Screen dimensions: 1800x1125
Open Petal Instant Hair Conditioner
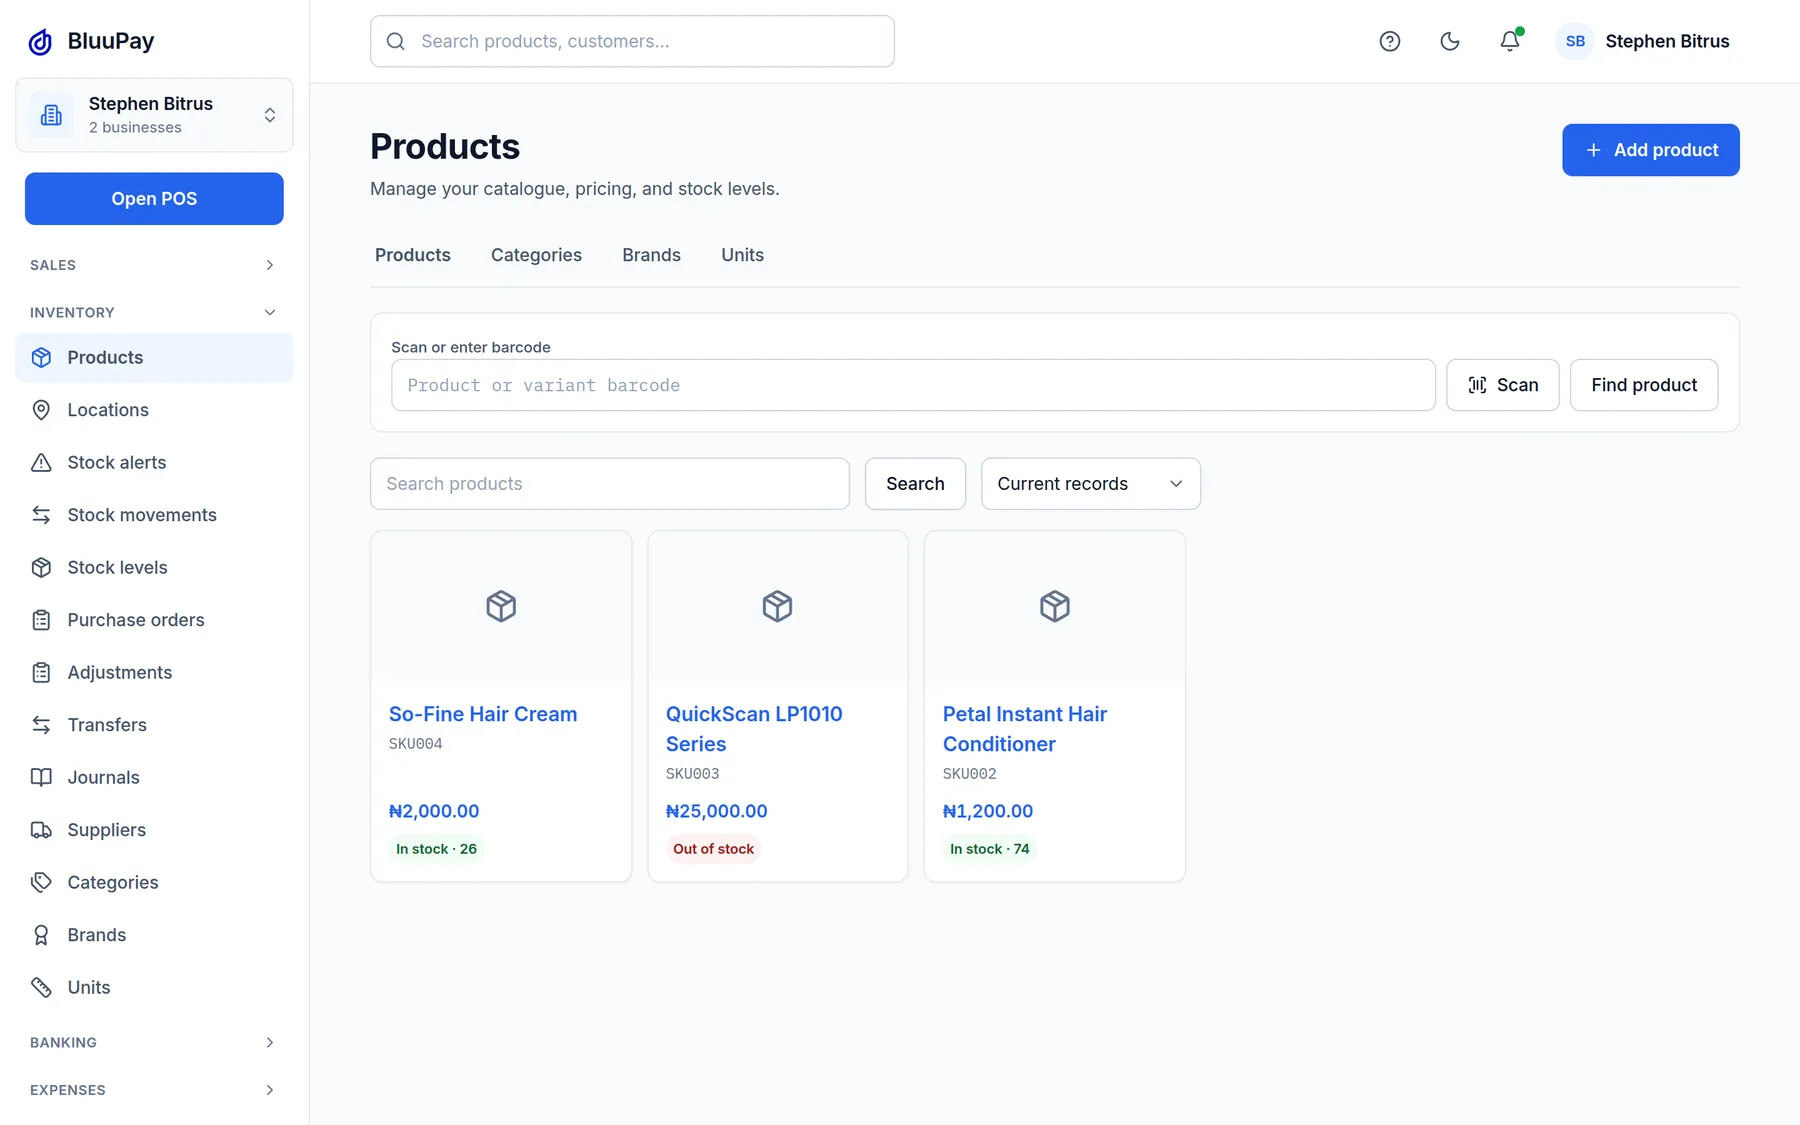click(1025, 729)
